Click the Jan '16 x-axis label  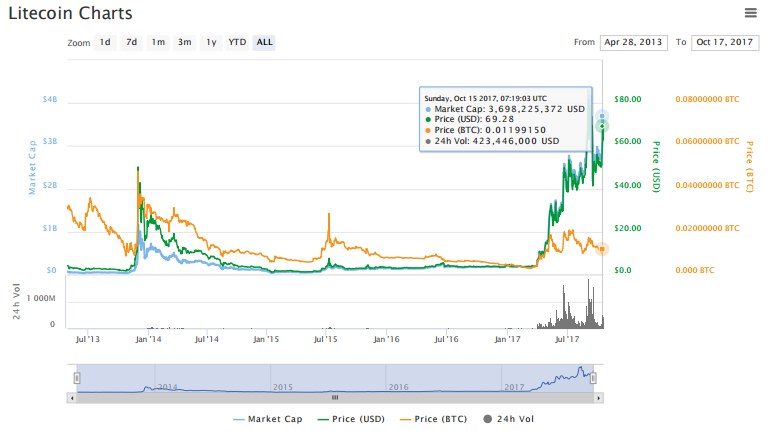tap(386, 339)
